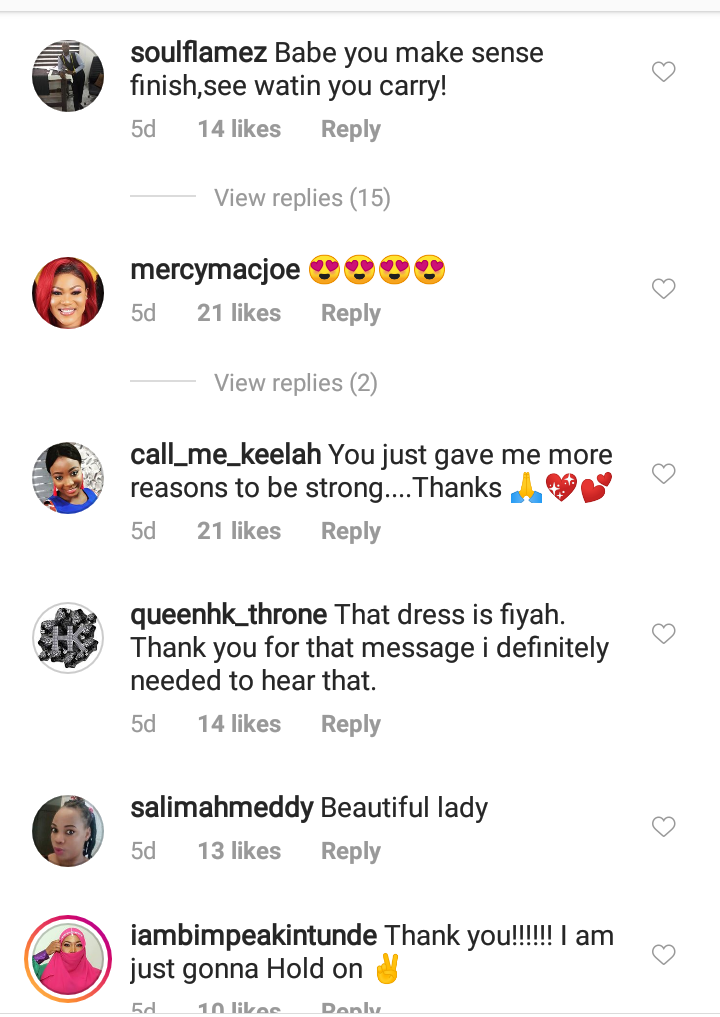
Task: Reply to mercymacjoe's emoji comment
Action: click(350, 313)
